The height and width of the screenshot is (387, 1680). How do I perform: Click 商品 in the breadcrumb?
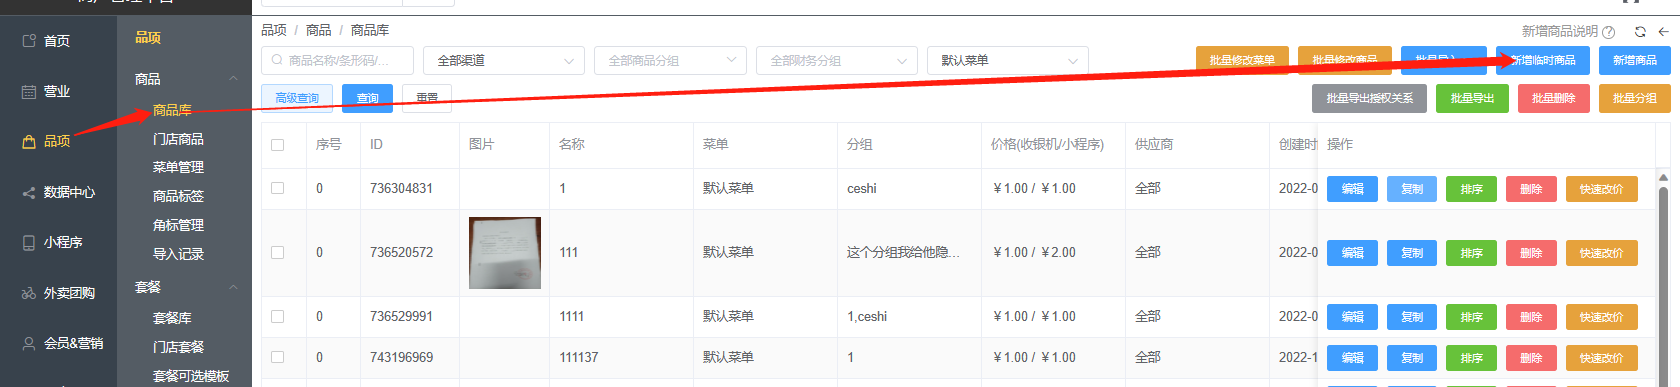point(318,31)
